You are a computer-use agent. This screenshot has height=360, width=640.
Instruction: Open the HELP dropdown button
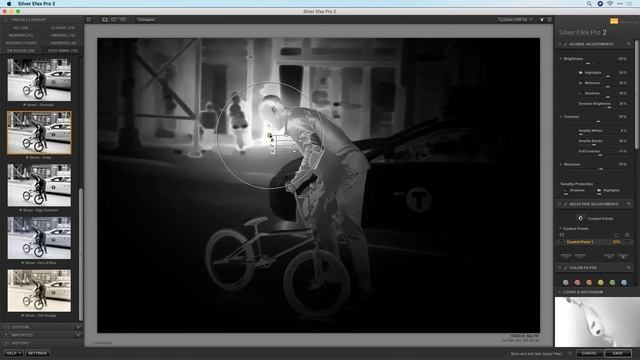[x=13, y=353]
